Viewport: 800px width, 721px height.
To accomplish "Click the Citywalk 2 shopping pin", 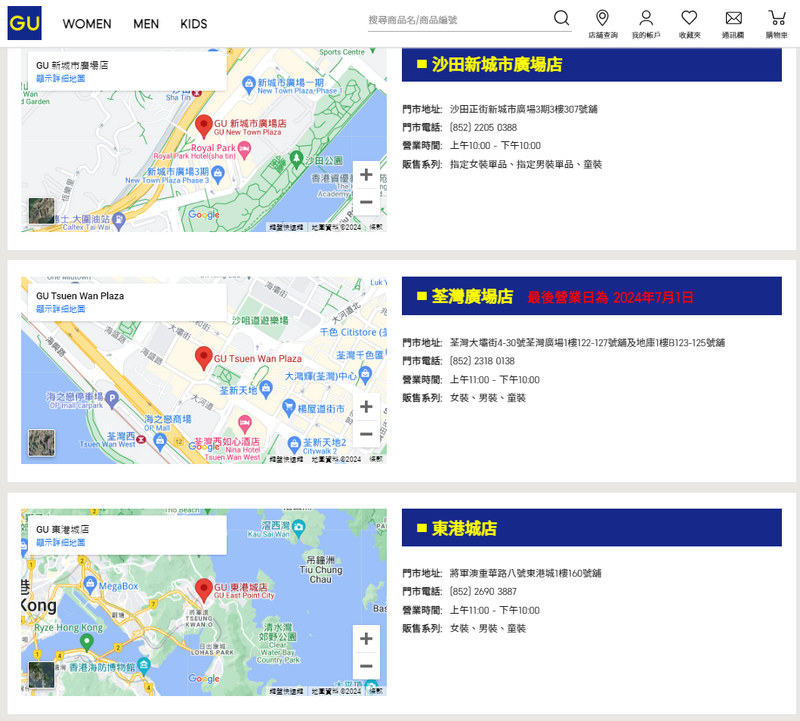I will (294, 445).
